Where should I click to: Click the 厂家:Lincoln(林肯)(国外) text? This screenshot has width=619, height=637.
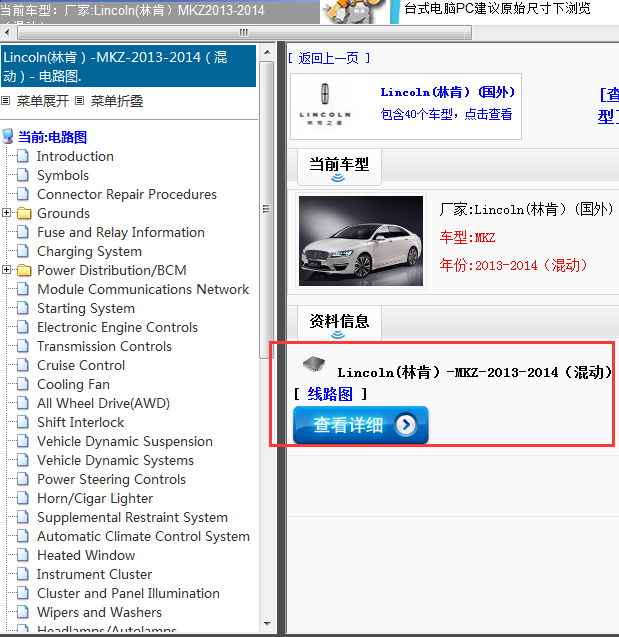(527, 209)
